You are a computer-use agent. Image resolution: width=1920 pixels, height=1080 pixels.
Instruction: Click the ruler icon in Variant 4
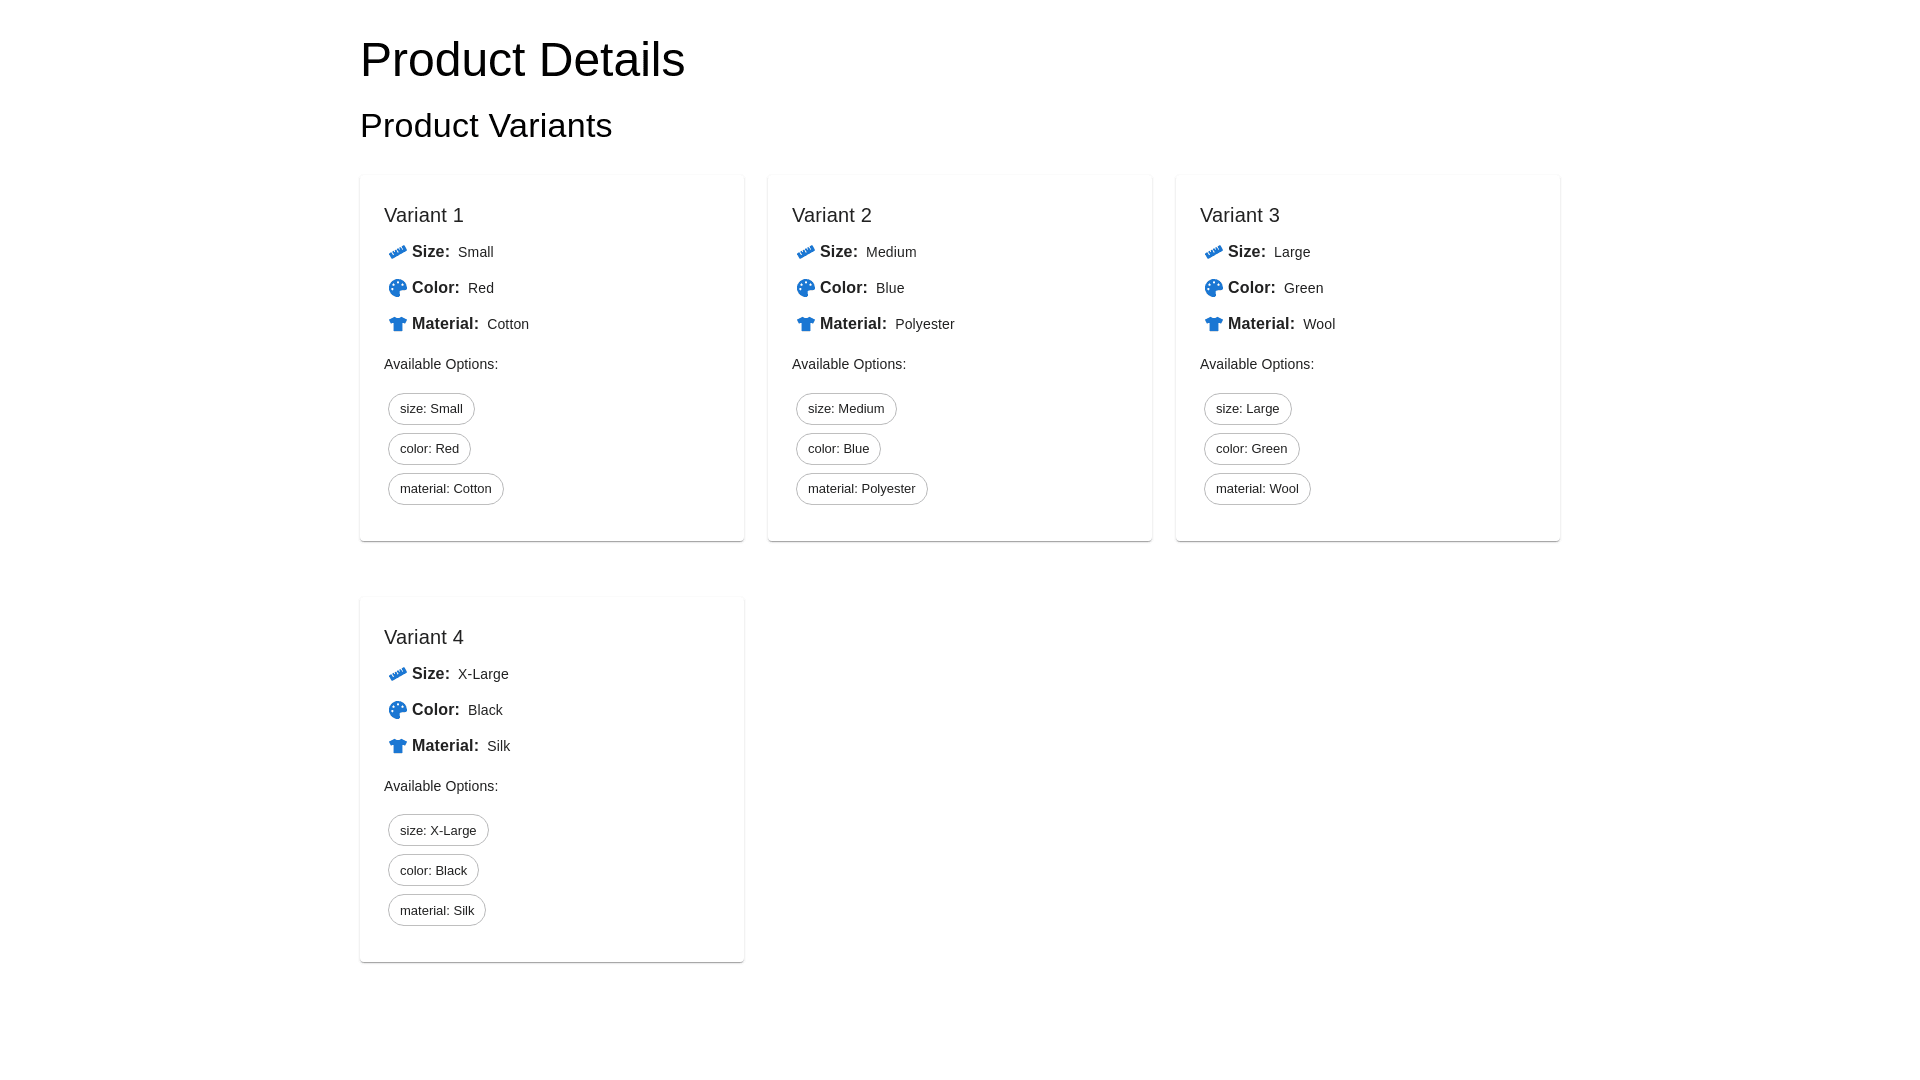(398, 674)
